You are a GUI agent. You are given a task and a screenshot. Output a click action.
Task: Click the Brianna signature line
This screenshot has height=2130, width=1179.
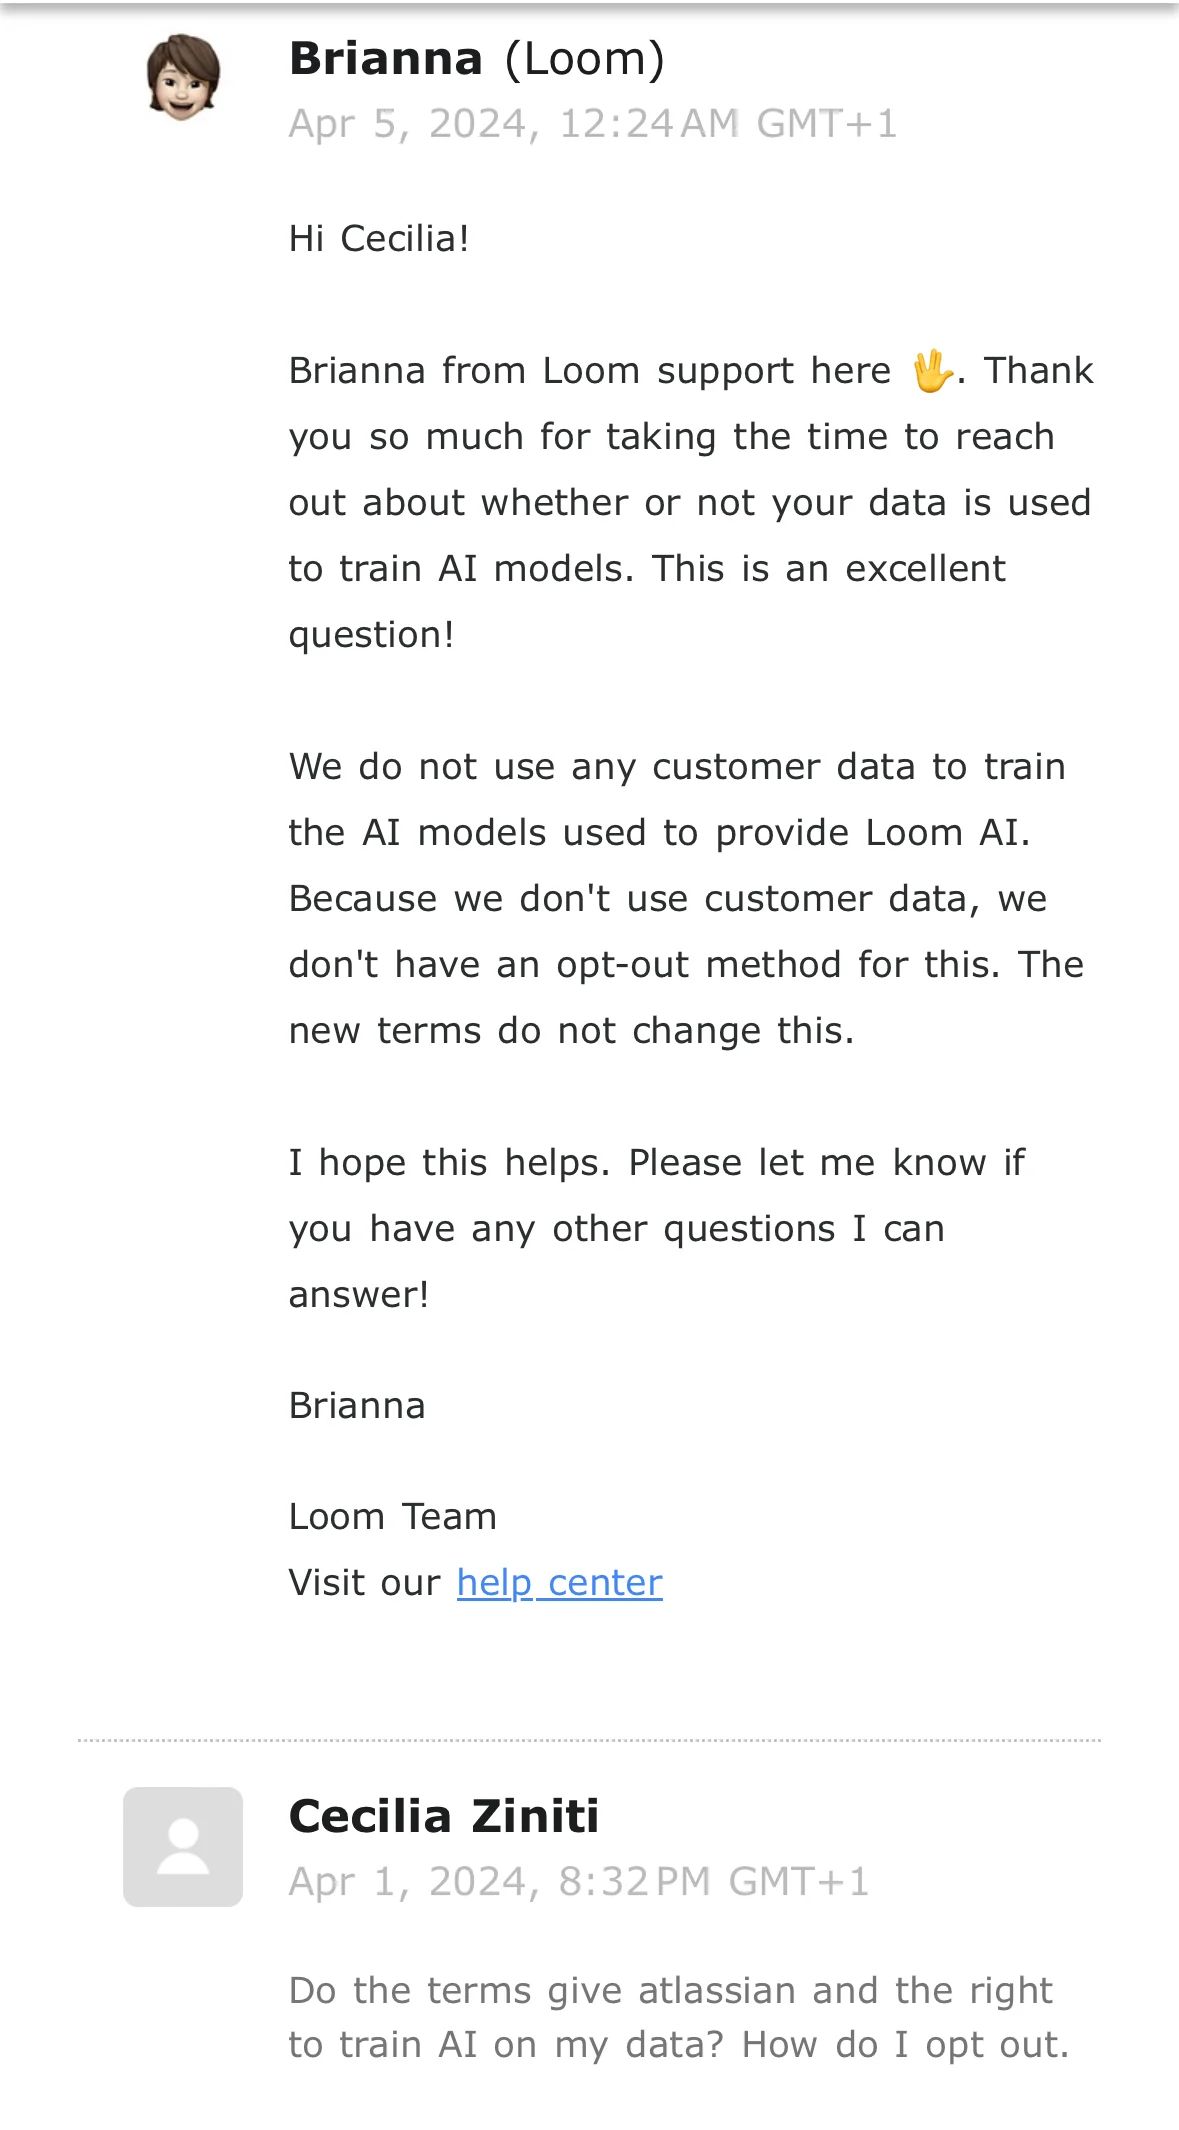pos(357,1405)
